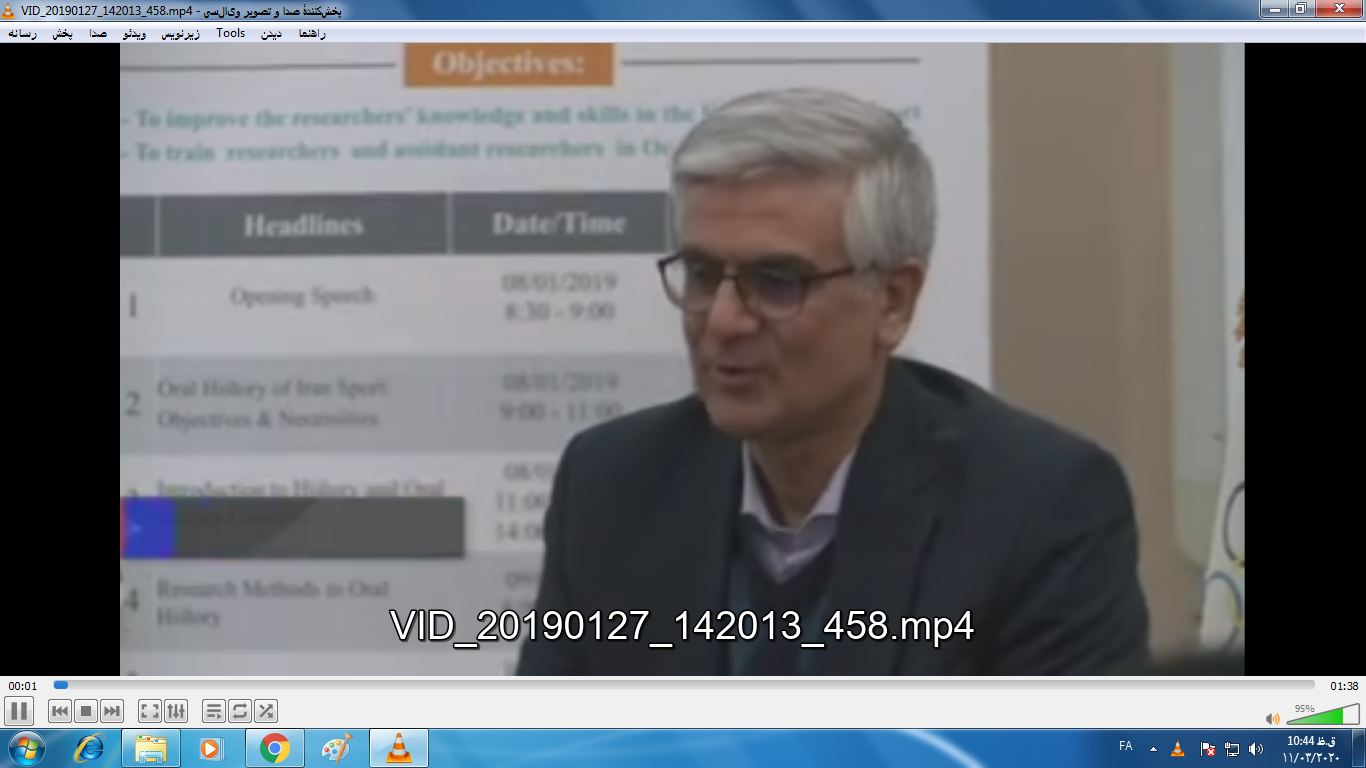Open Google Chrome from the taskbar
Viewport: 1366px width, 768px height.
[x=274, y=748]
